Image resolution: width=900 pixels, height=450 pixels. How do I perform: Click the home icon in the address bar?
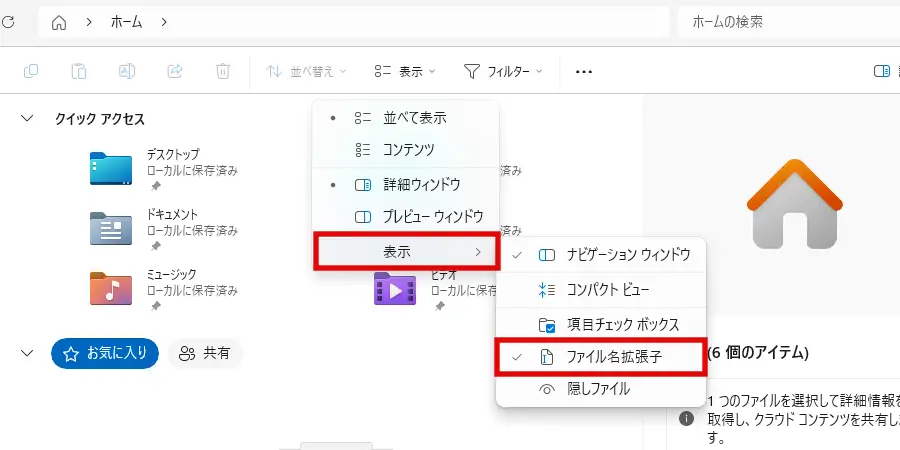coord(59,22)
